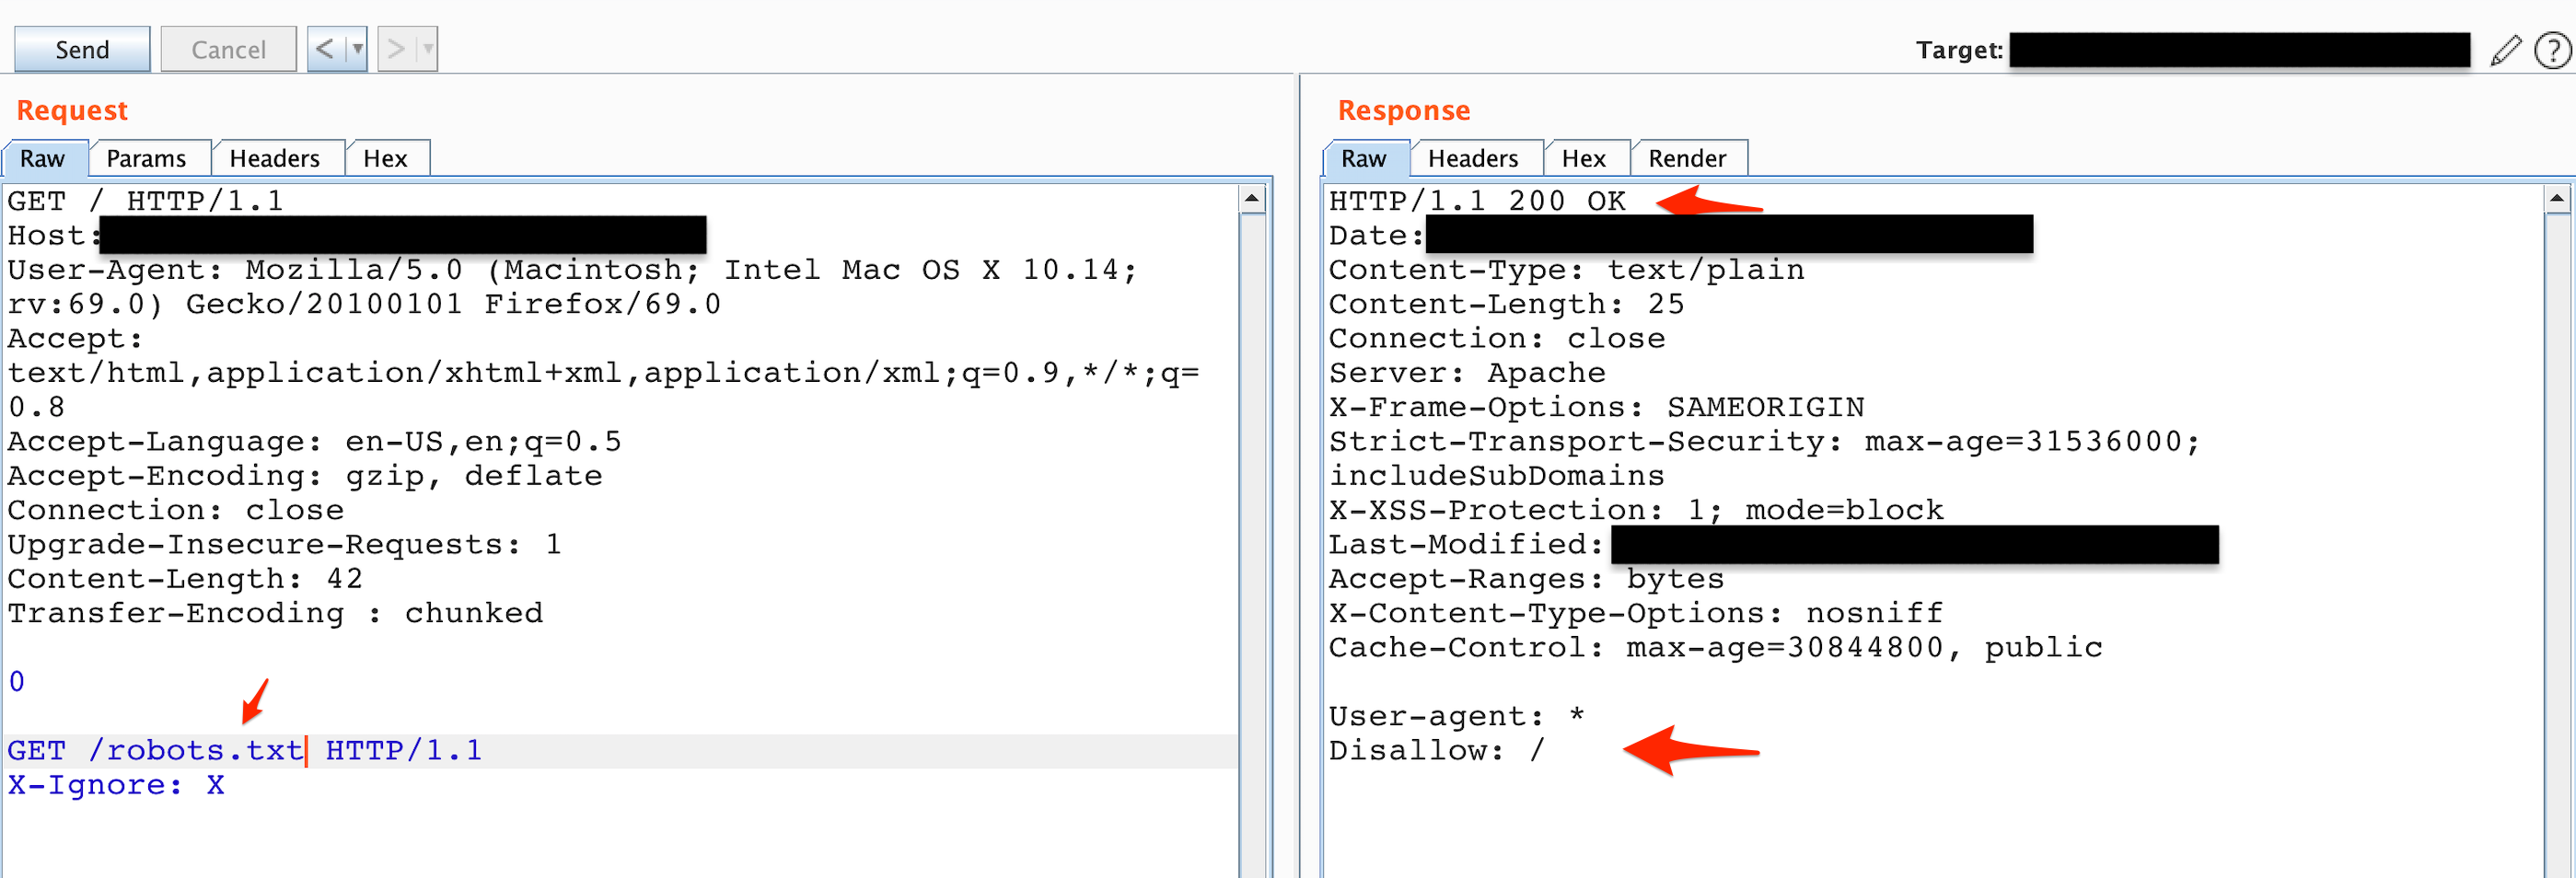The image size is (2576, 878).
Task: Click the 'X-Ignore: X' request line
Action: tap(116, 786)
